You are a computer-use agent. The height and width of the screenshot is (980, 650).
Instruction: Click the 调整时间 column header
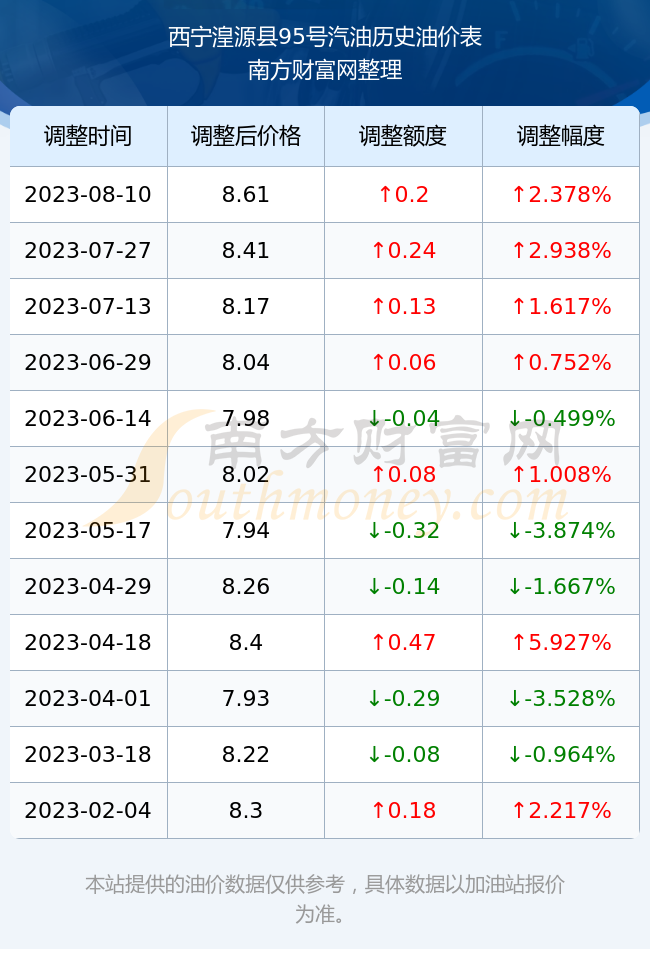pyautogui.click(x=88, y=136)
